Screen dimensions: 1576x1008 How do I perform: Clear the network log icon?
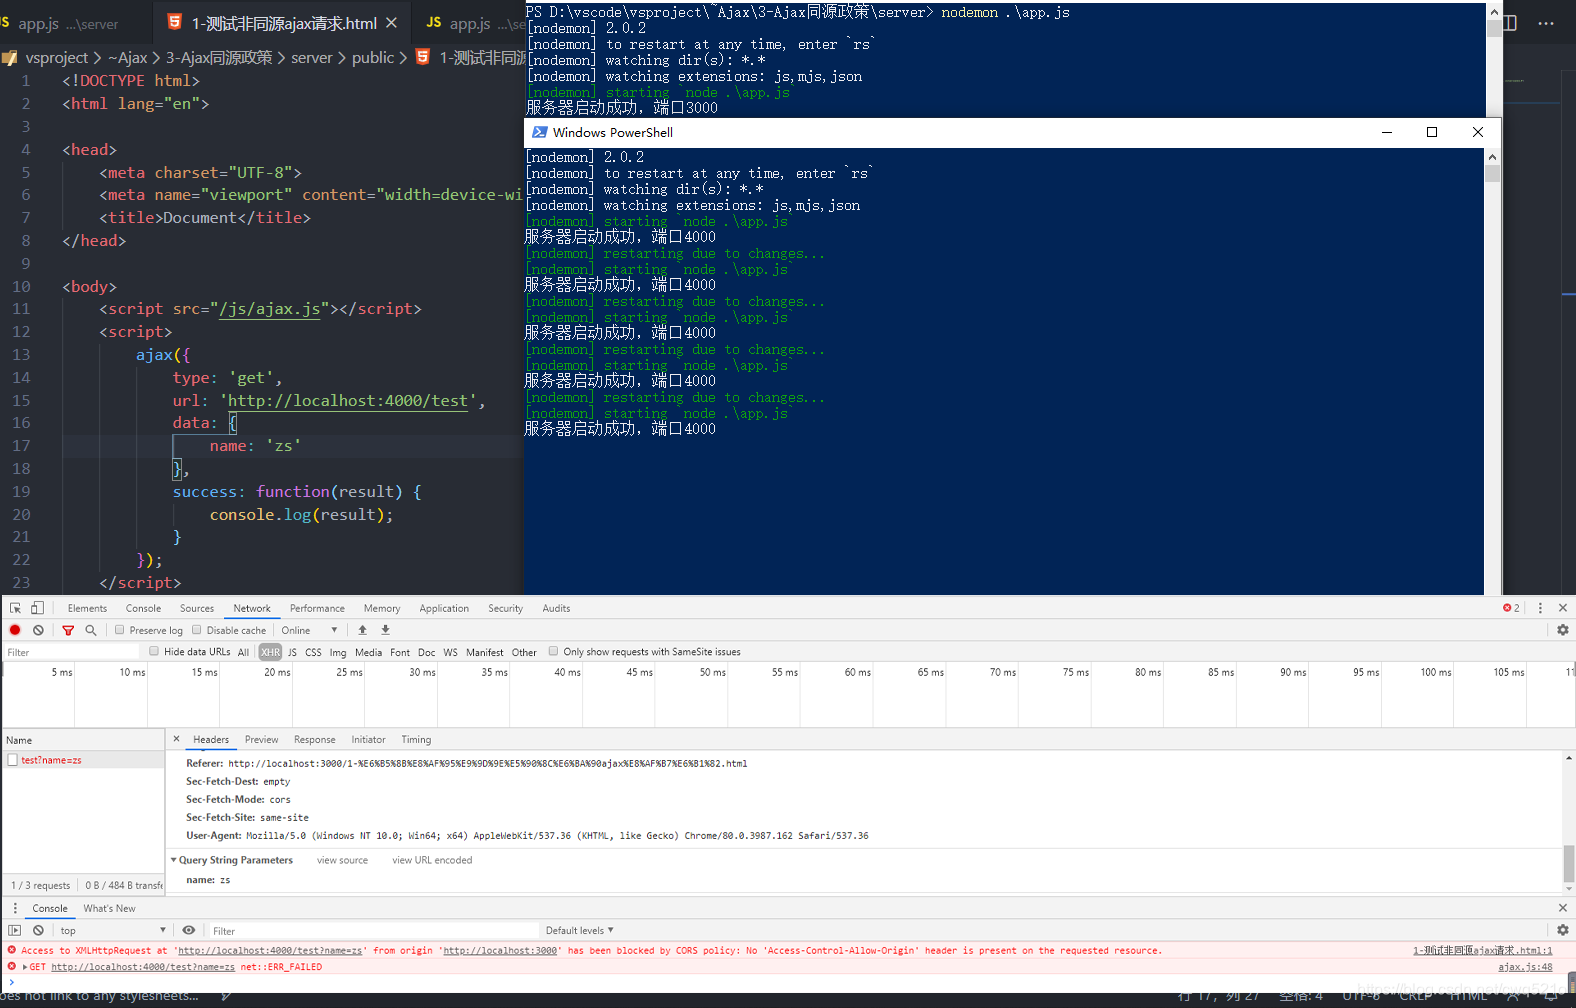point(38,630)
